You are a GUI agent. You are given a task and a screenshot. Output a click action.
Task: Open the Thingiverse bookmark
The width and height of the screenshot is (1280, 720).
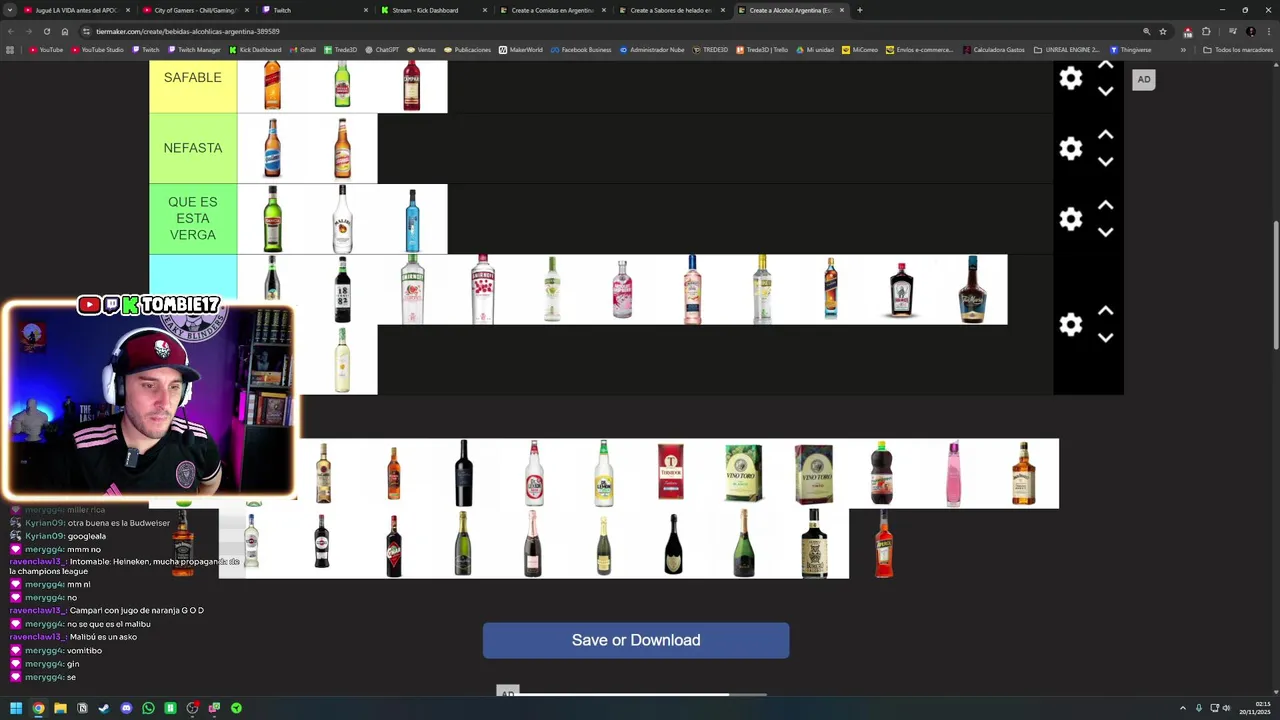pos(1131,49)
